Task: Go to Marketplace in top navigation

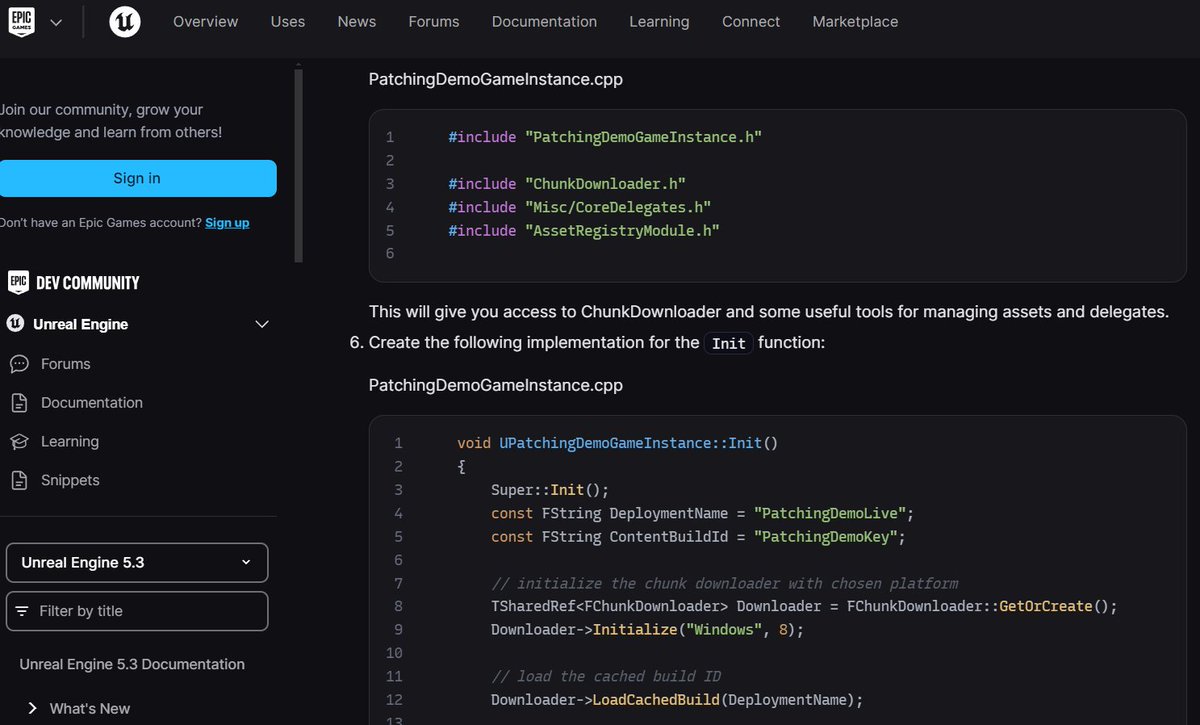Action: (855, 22)
